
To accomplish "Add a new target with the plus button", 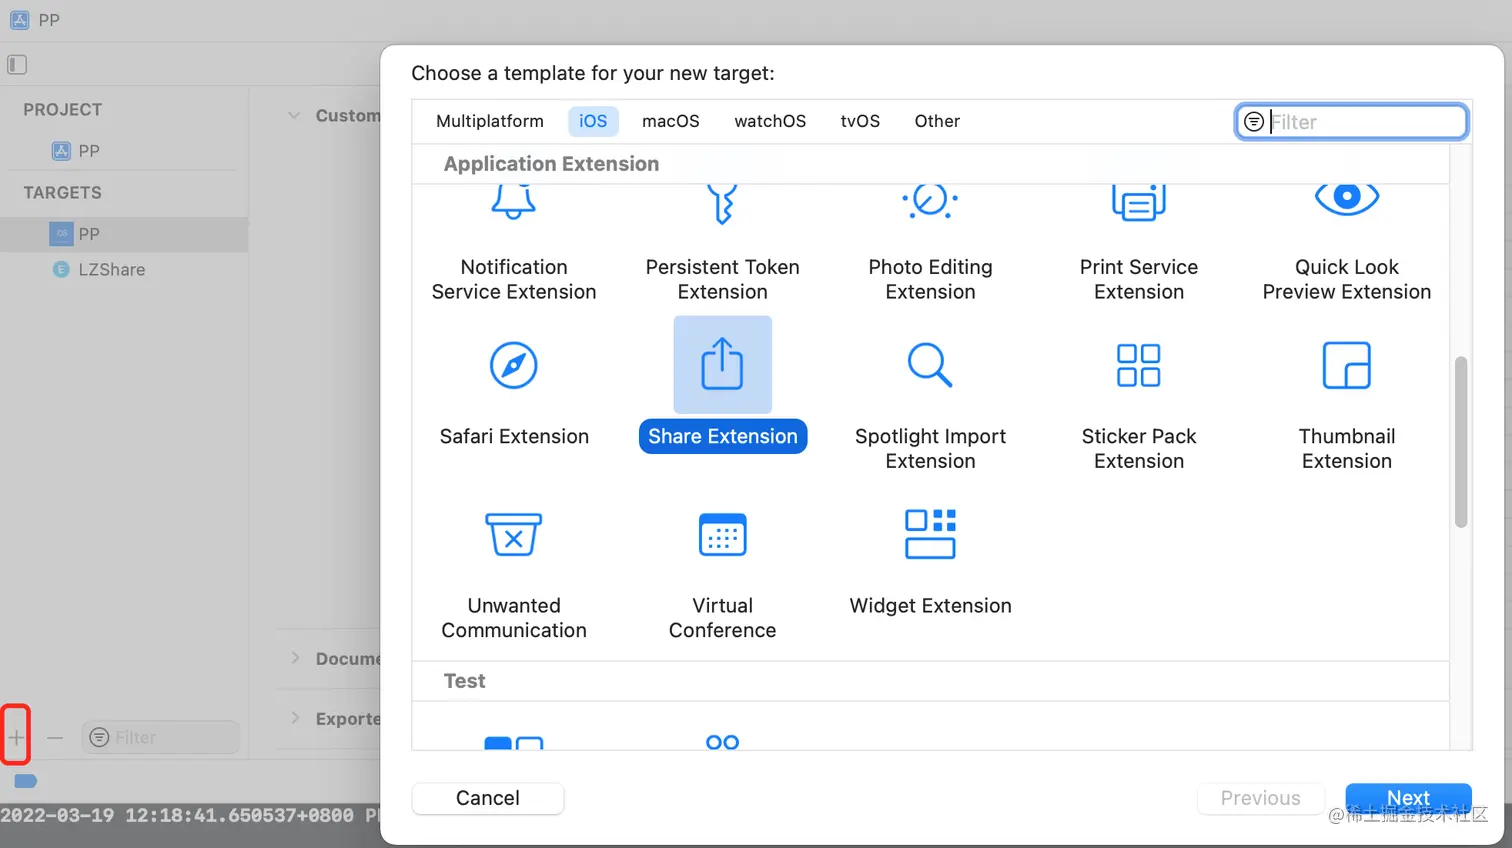I will (16, 737).
